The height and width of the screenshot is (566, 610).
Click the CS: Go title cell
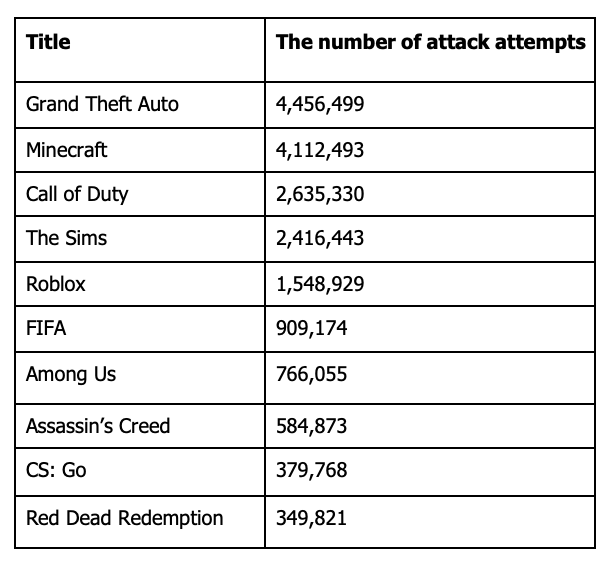[56, 470]
